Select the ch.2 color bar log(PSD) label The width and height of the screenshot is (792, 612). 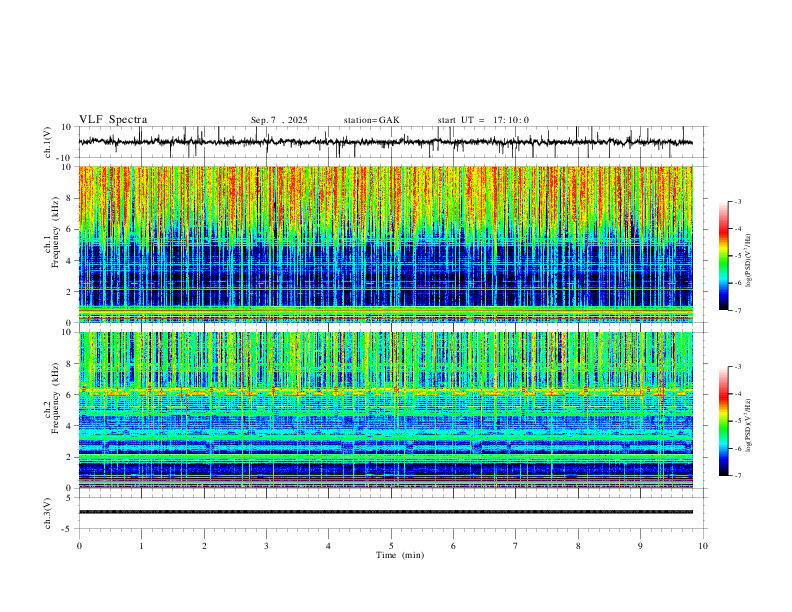(748, 425)
